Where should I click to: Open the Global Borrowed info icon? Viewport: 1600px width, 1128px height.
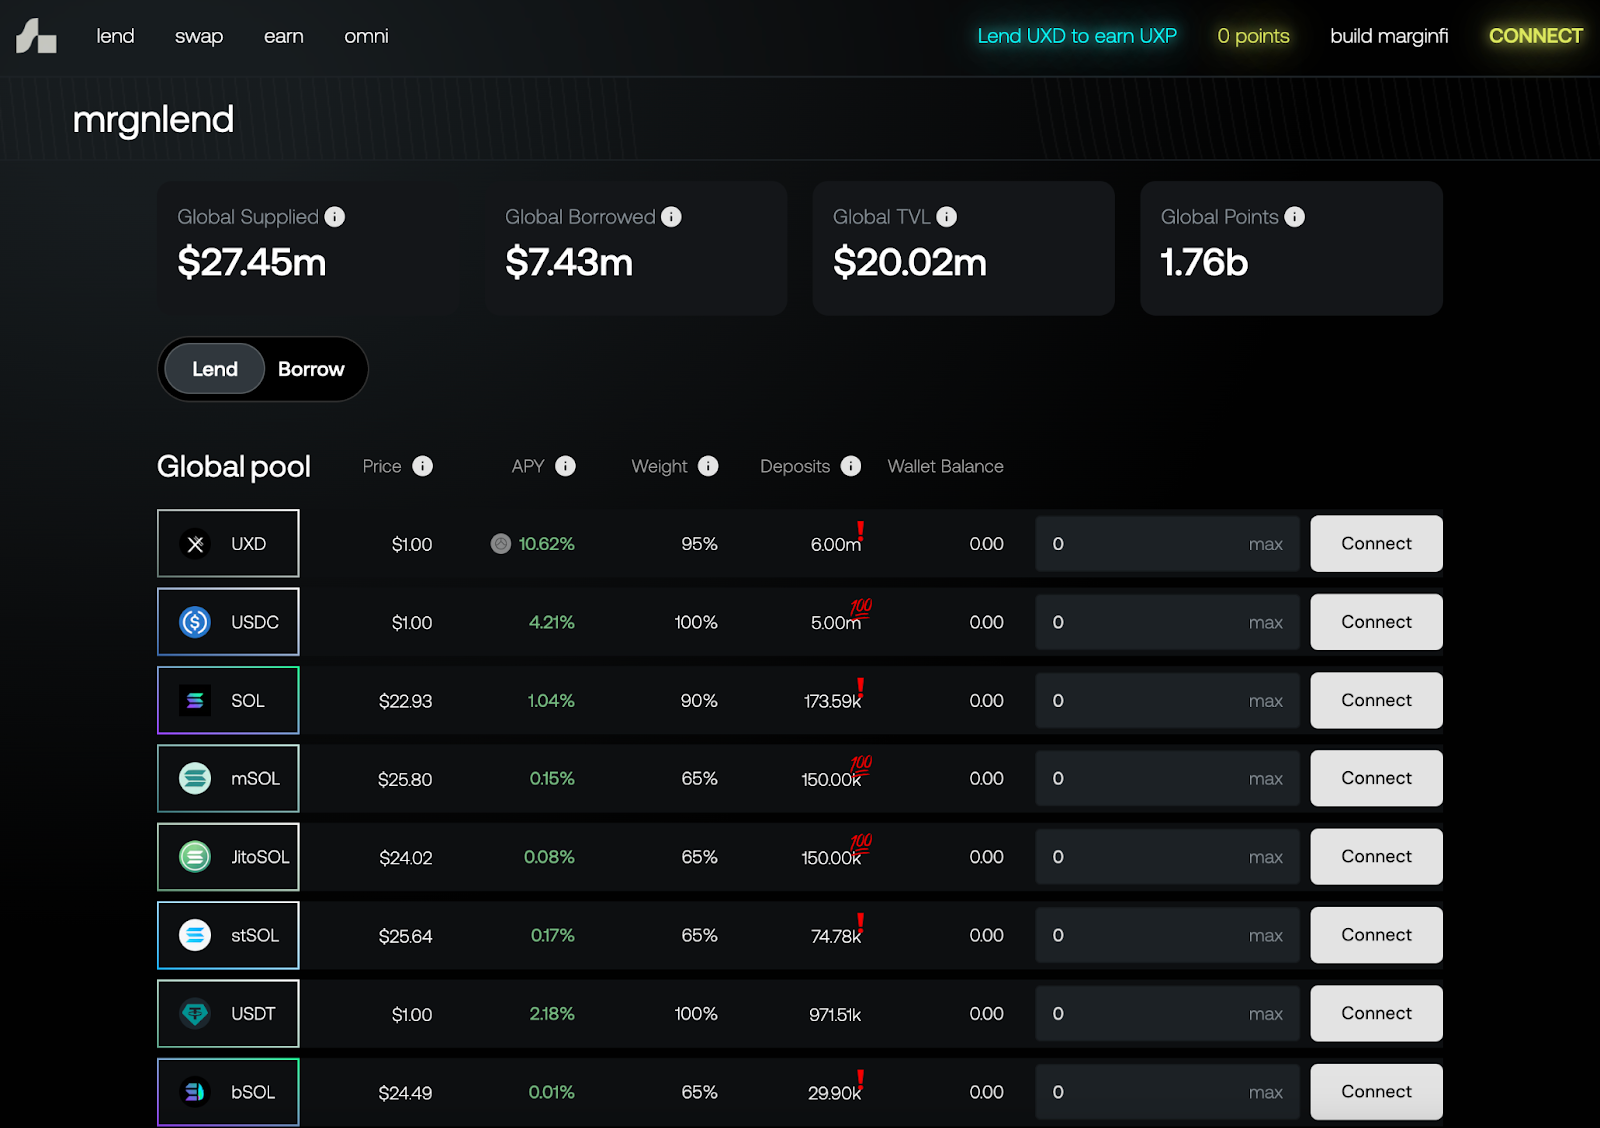click(672, 217)
